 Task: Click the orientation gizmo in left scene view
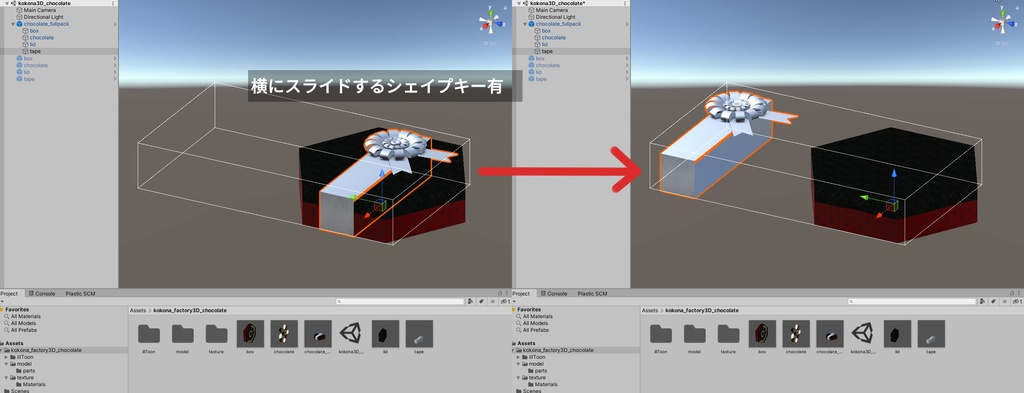[492, 24]
